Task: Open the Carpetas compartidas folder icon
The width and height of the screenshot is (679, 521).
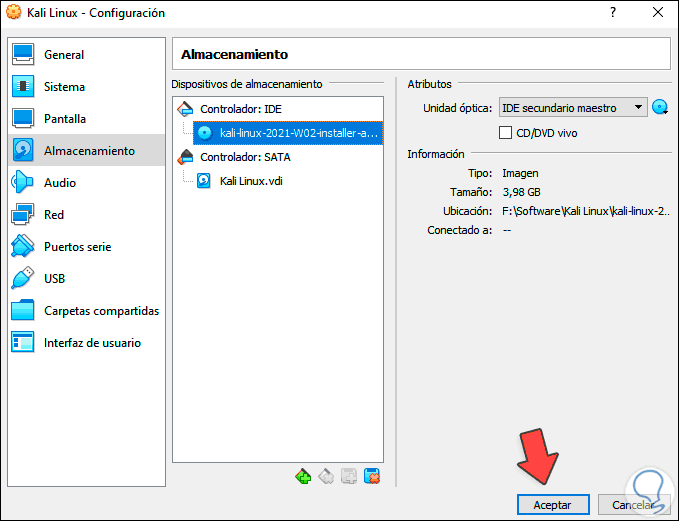Action: (x=23, y=311)
